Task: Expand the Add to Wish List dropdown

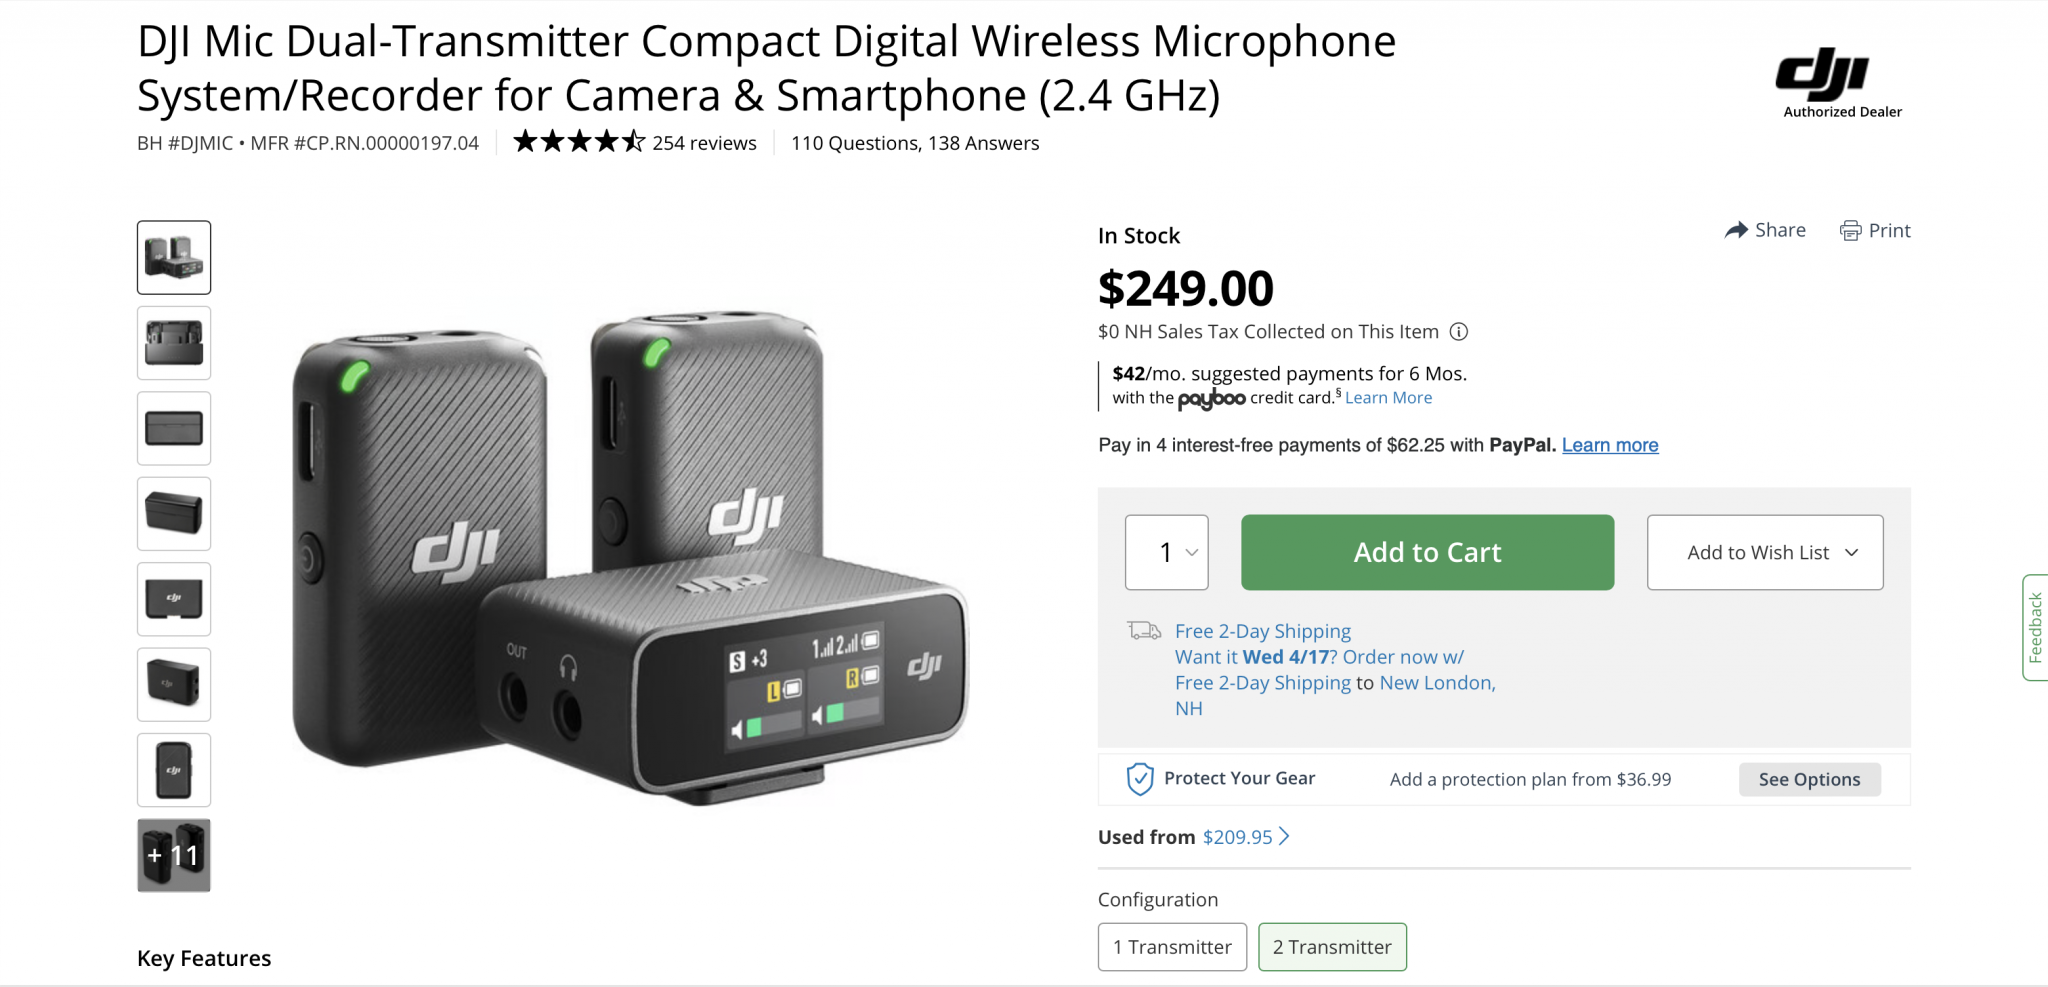Action: tap(1765, 552)
